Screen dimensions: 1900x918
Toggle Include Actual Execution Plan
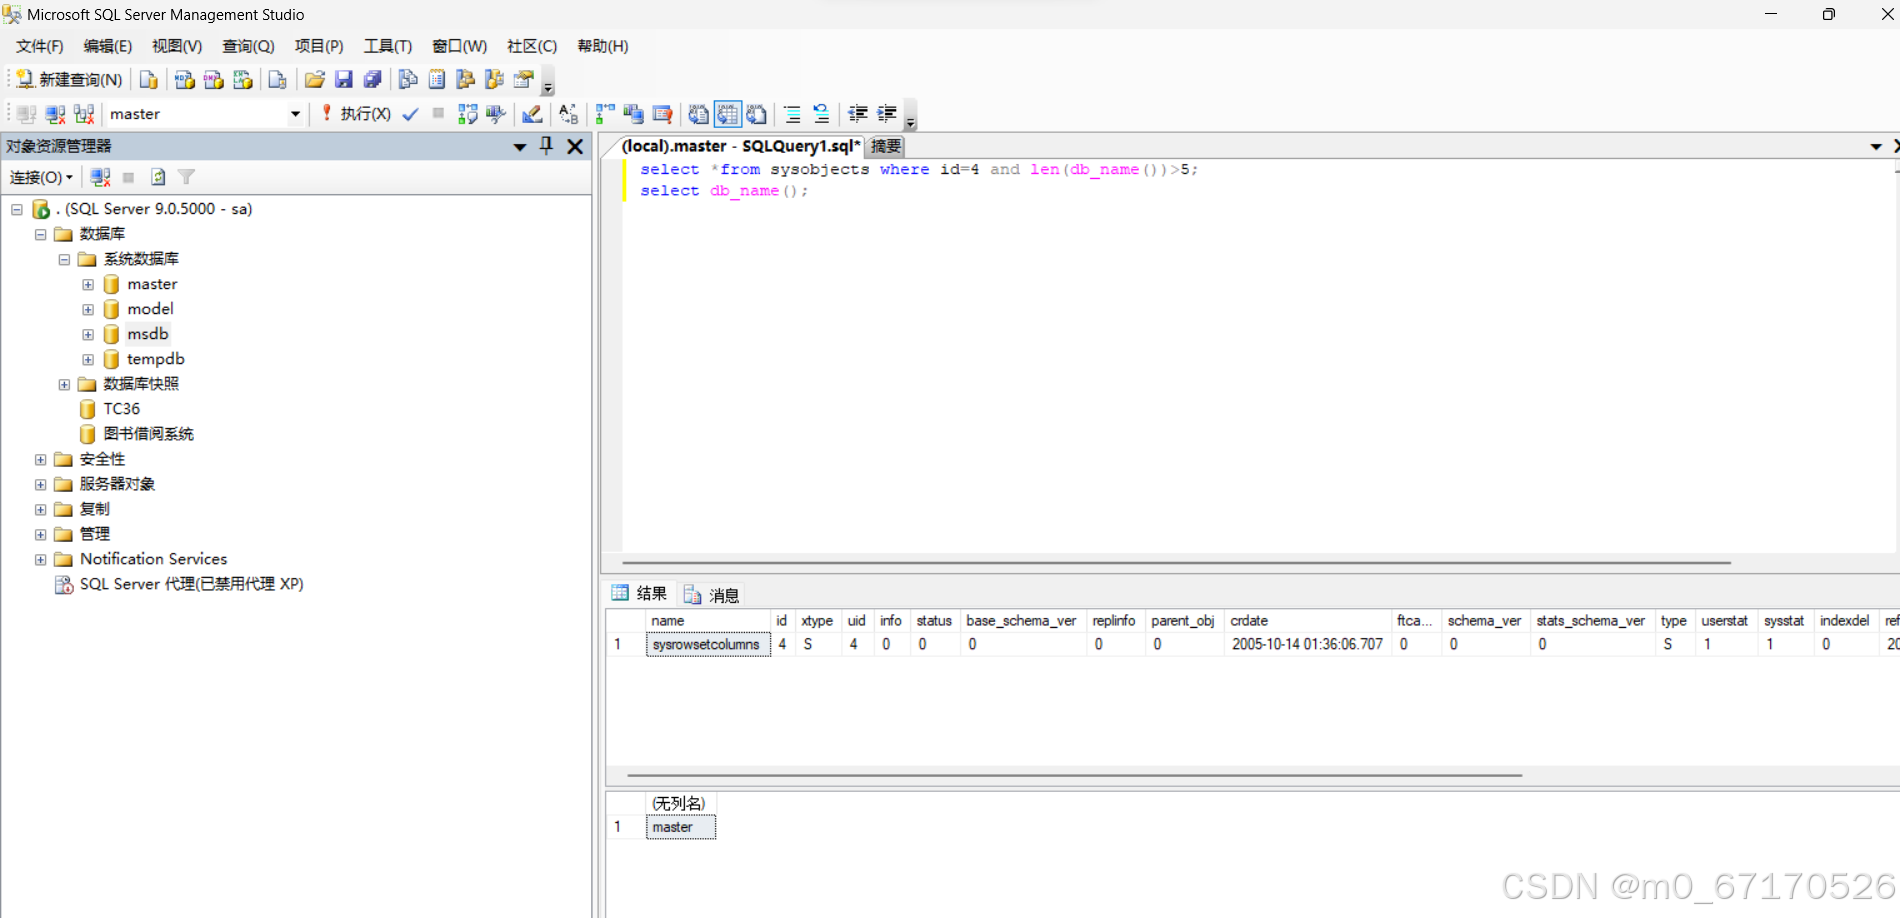[605, 114]
